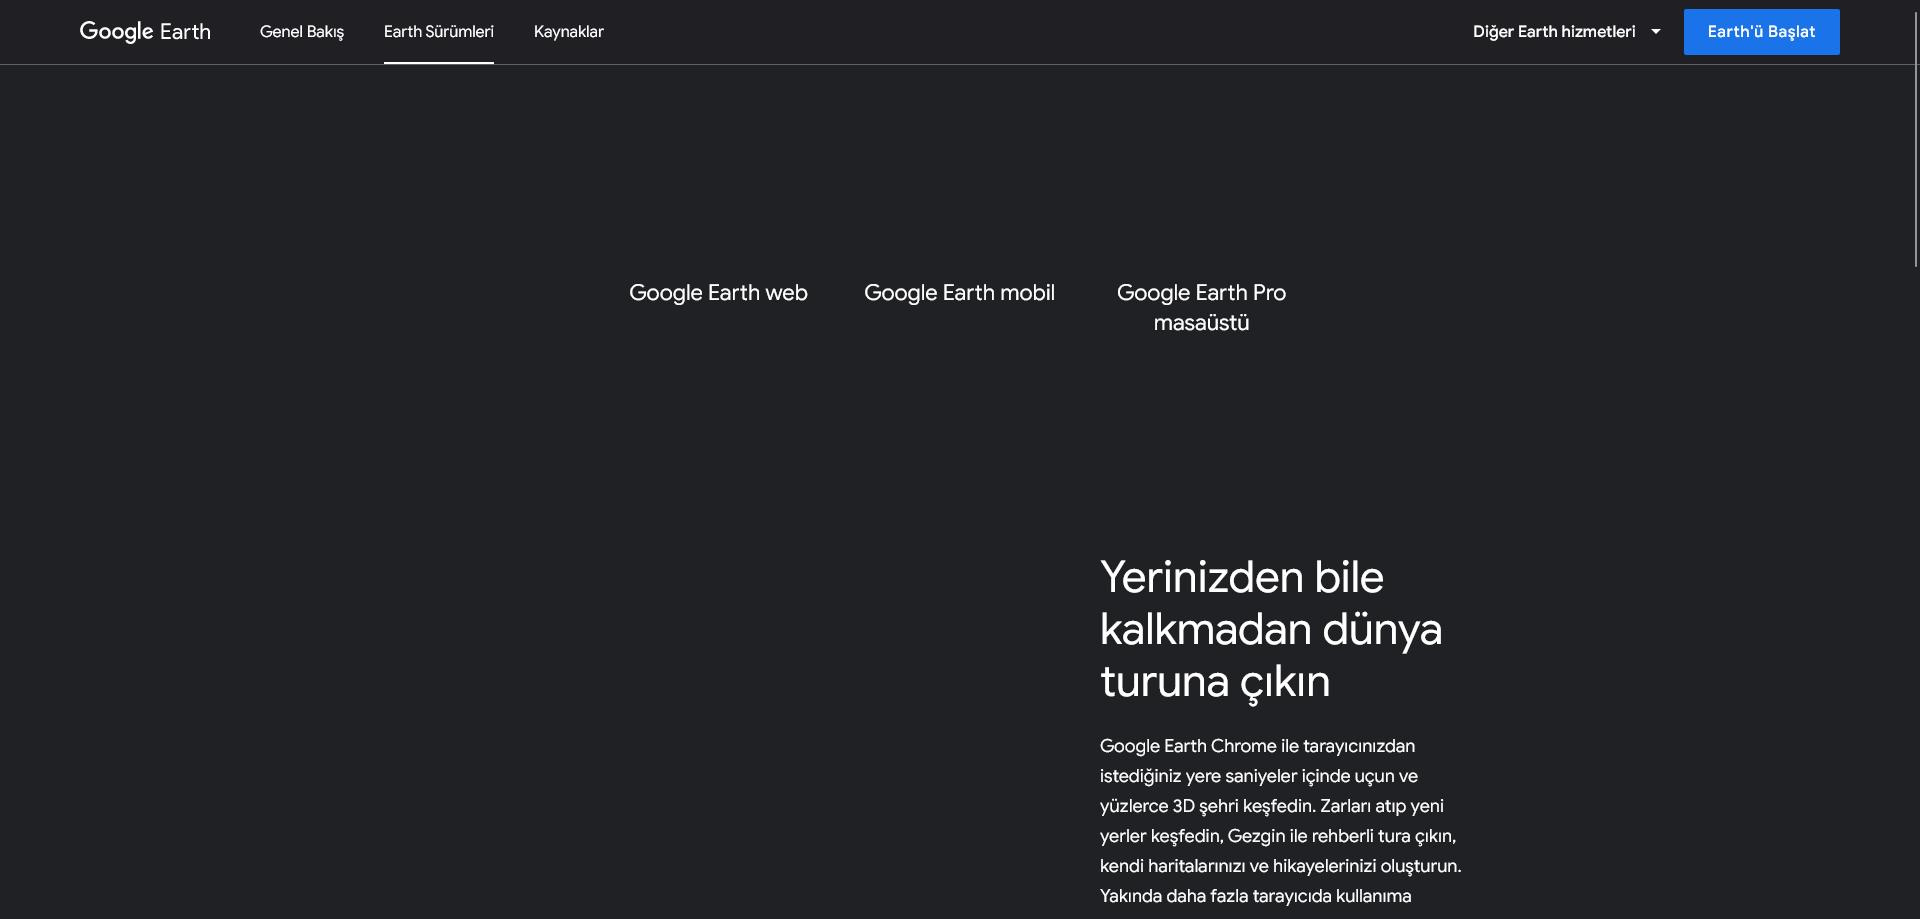
Task: Click the vertical scrollbar thumb
Action: (x=1915, y=140)
